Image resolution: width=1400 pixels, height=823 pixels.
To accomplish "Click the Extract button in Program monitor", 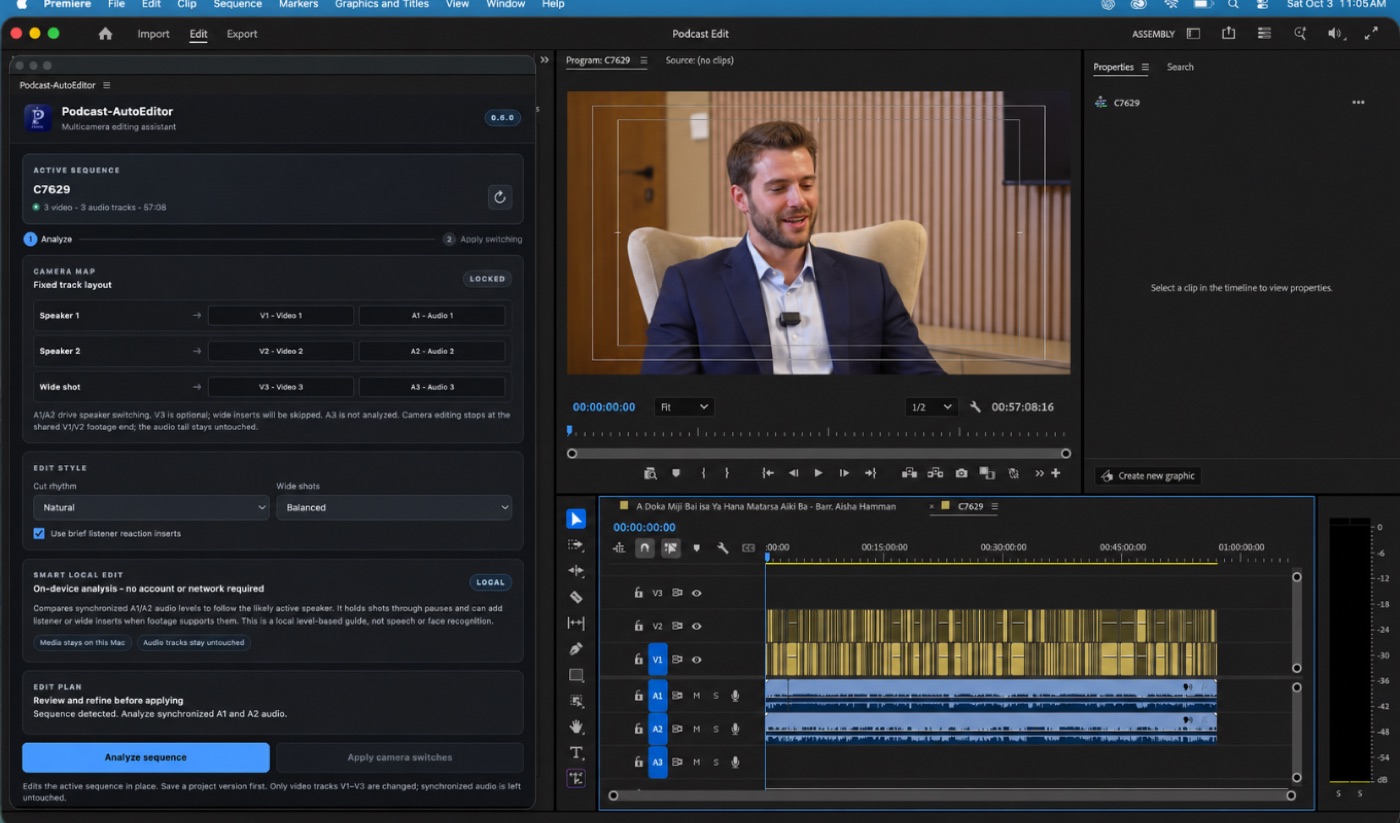I will coord(935,473).
